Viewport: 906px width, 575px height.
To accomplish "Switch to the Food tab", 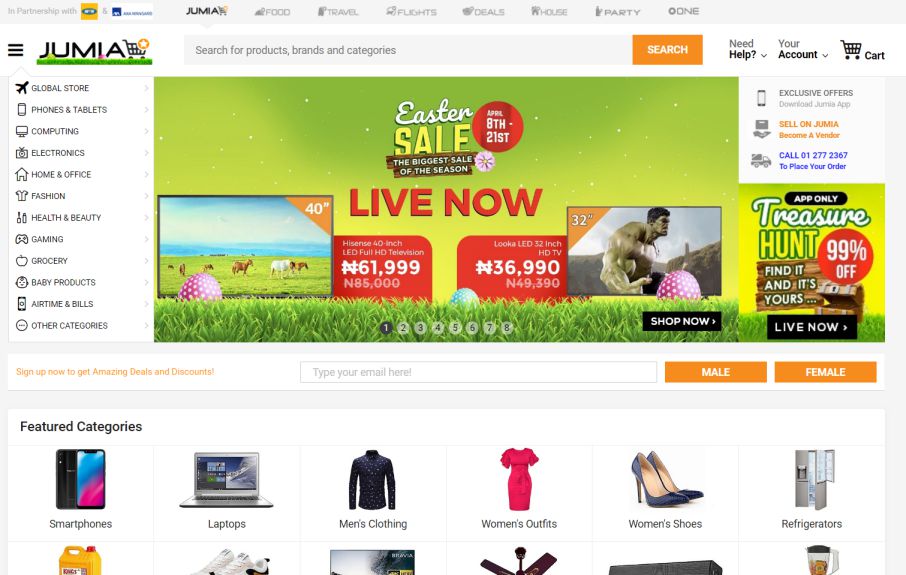I will (272, 12).
